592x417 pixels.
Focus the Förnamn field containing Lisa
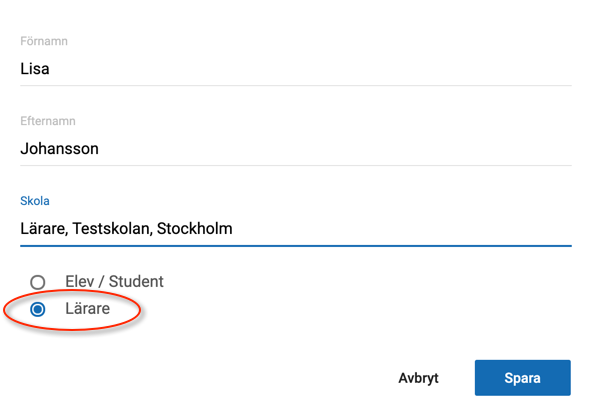tap(296, 69)
